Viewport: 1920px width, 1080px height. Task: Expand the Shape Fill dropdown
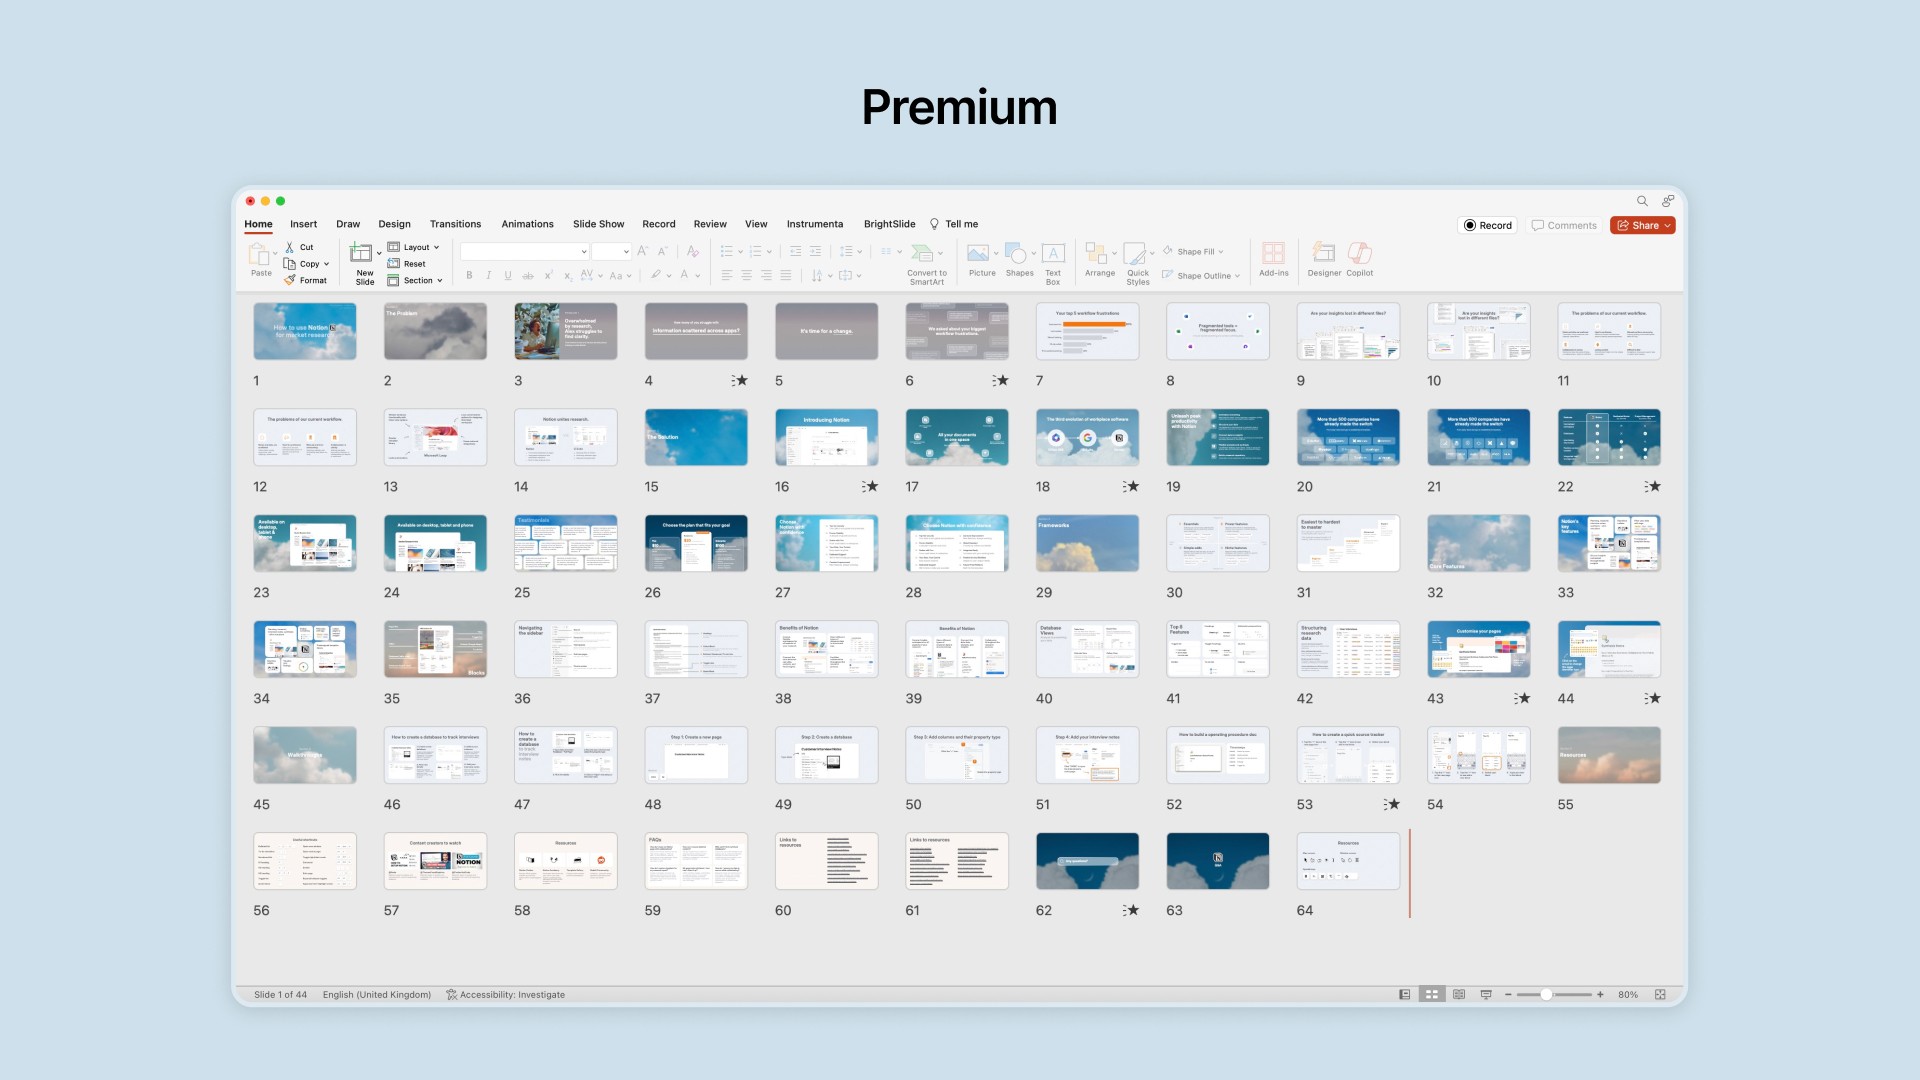(x=1221, y=252)
